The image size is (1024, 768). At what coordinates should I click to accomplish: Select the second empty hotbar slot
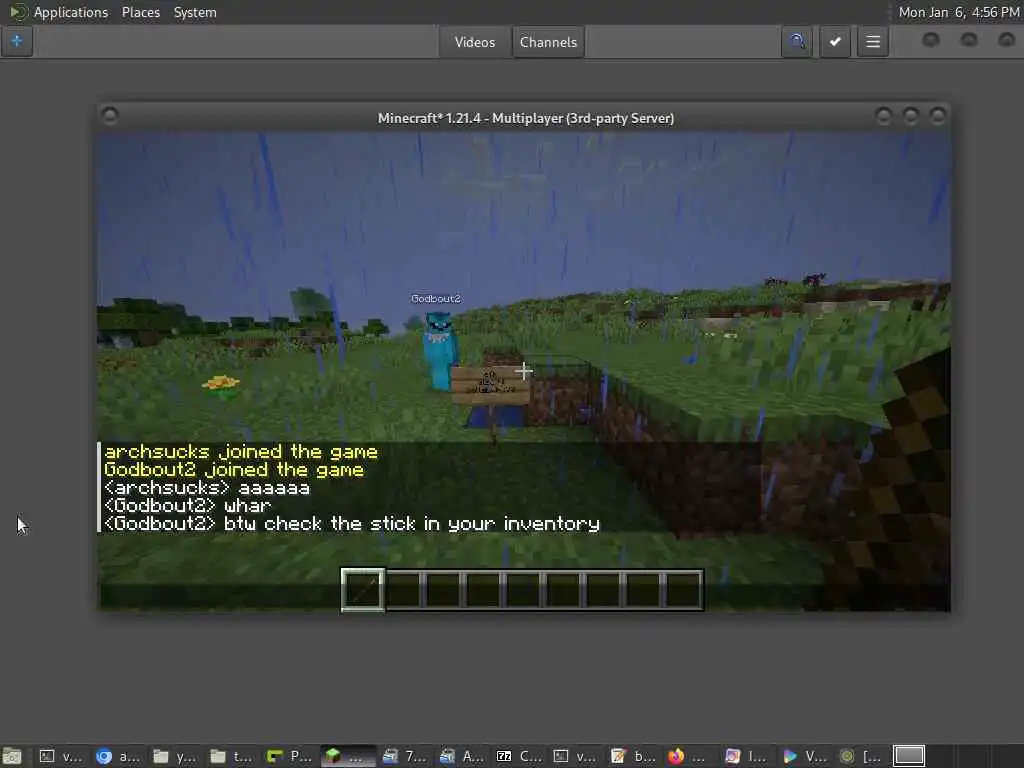403,590
